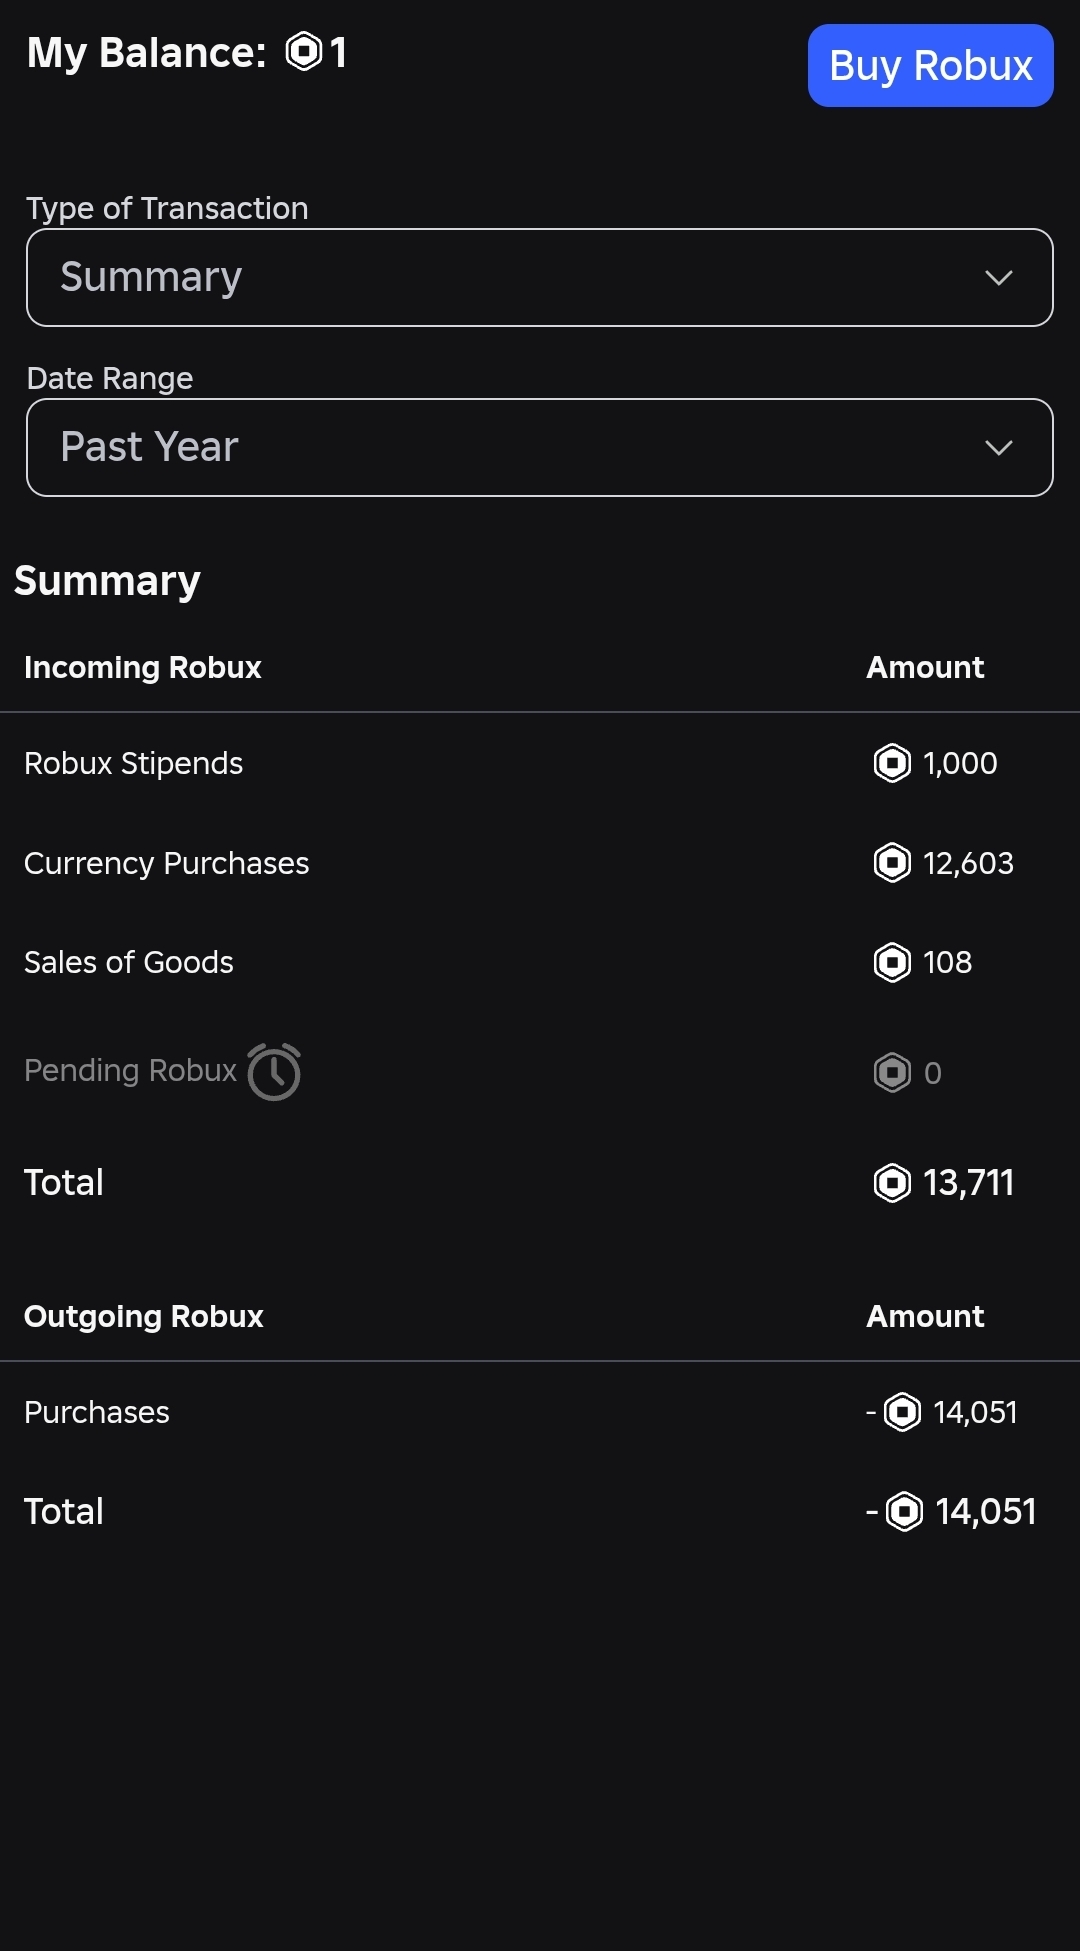1080x1951 pixels.
Task: Click the Robux icon in Robux Stipends row
Action: (x=892, y=763)
